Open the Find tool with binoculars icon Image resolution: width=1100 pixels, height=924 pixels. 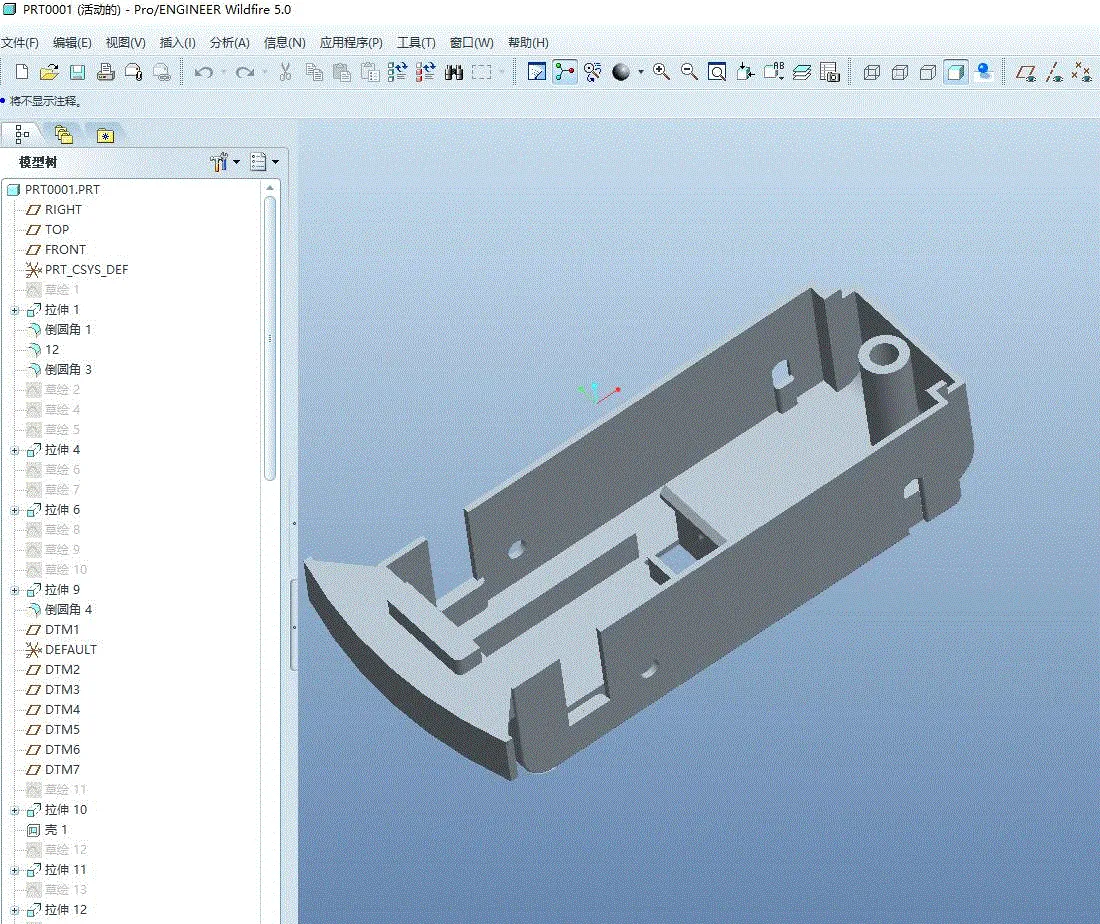(454, 72)
